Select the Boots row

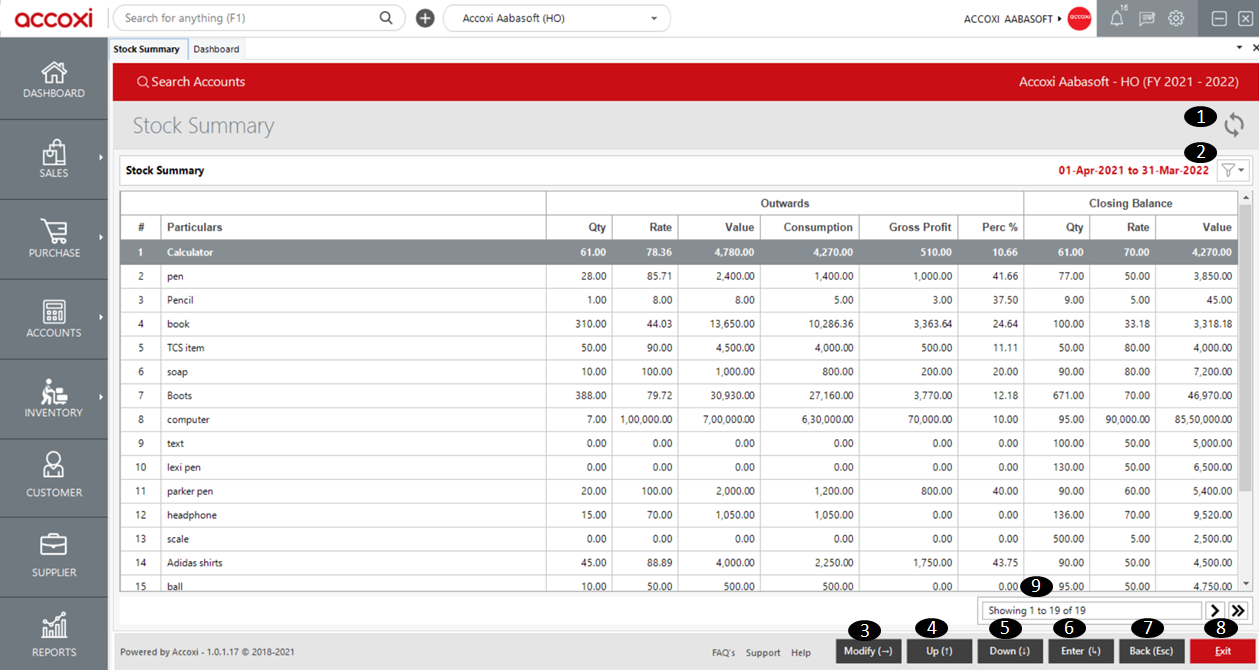tap(679, 396)
